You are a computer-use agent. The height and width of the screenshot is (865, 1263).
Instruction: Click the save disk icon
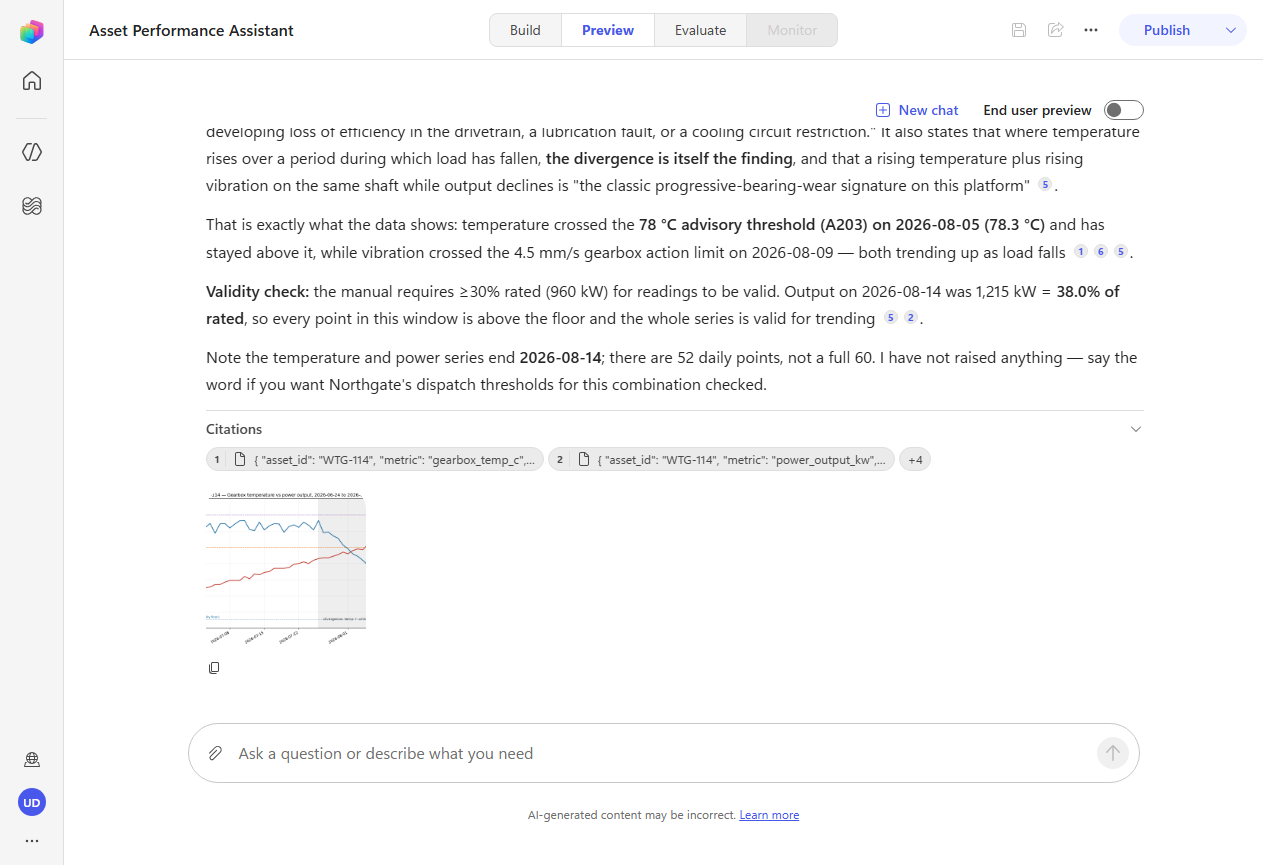(x=1019, y=30)
